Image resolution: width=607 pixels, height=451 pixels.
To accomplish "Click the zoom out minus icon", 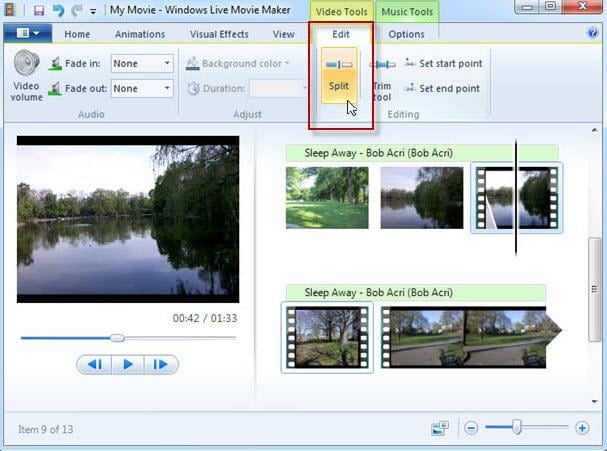I will click(x=471, y=428).
